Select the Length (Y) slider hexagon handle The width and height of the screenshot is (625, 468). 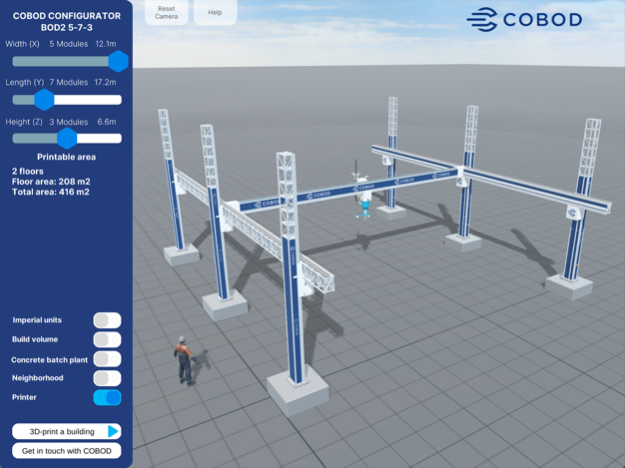point(44,99)
